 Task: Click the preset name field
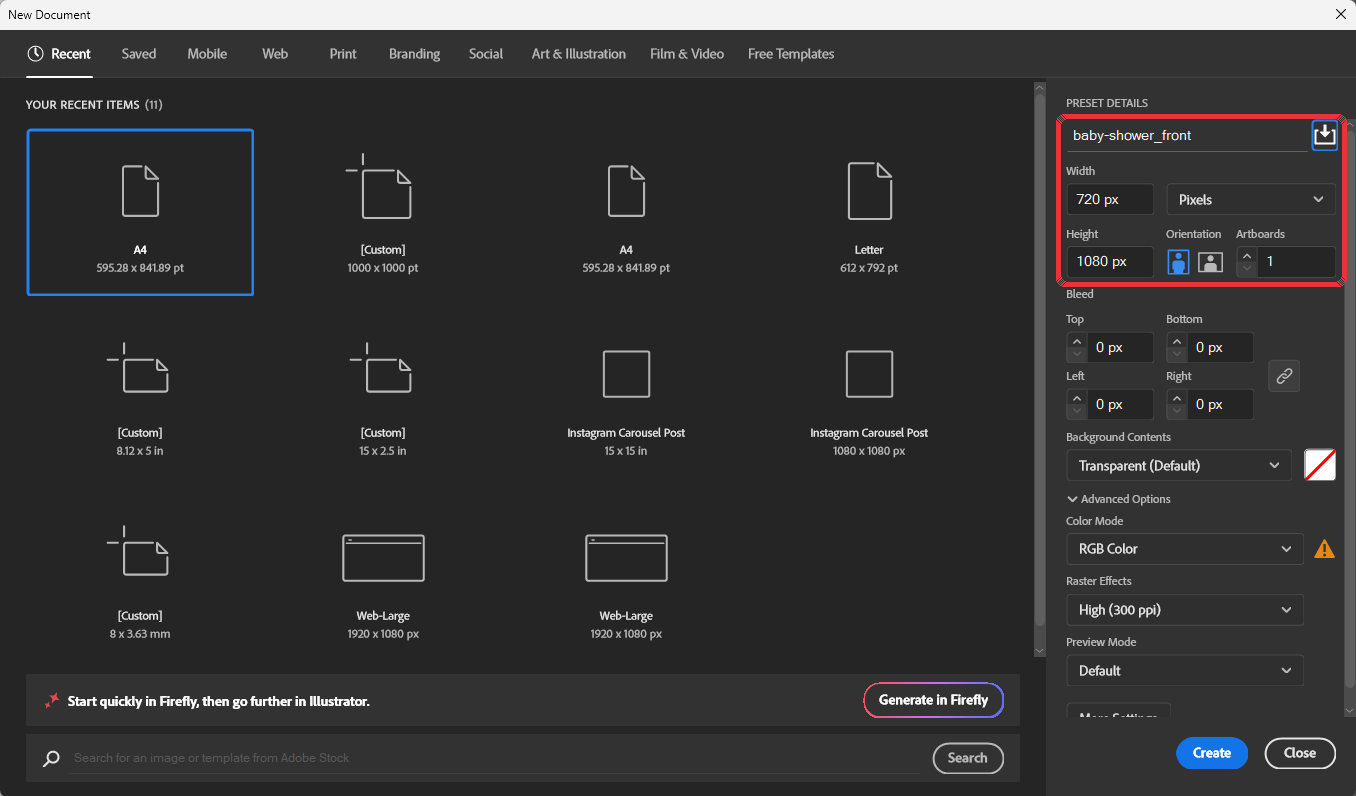(1187, 135)
